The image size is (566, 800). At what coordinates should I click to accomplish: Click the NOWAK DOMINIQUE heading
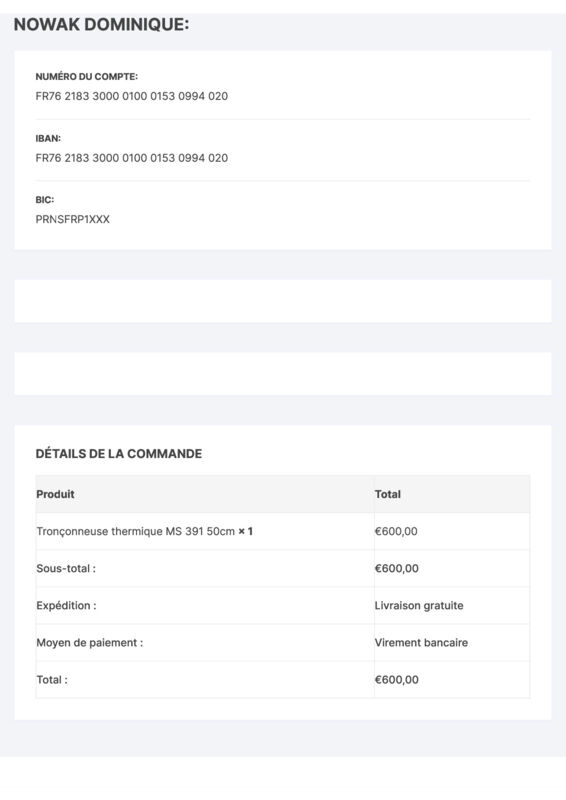(x=101, y=24)
